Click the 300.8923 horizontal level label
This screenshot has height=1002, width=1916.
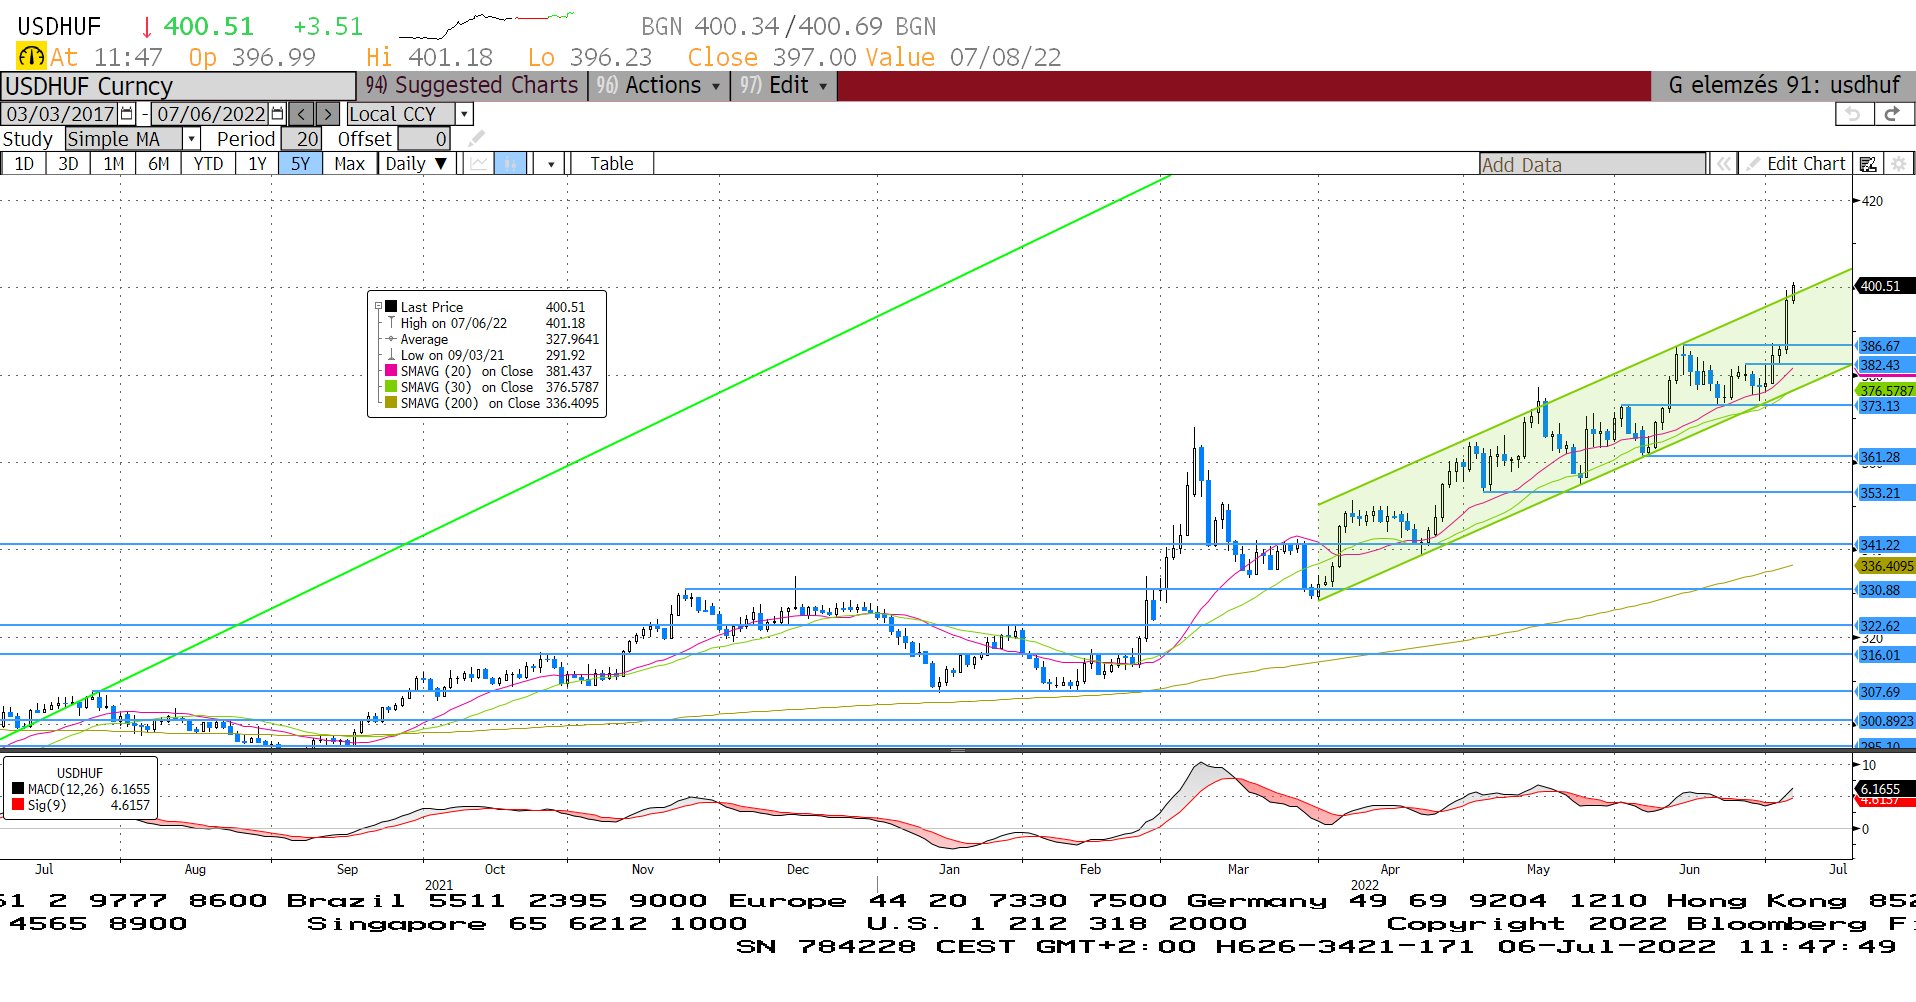click(x=1885, y=721)
